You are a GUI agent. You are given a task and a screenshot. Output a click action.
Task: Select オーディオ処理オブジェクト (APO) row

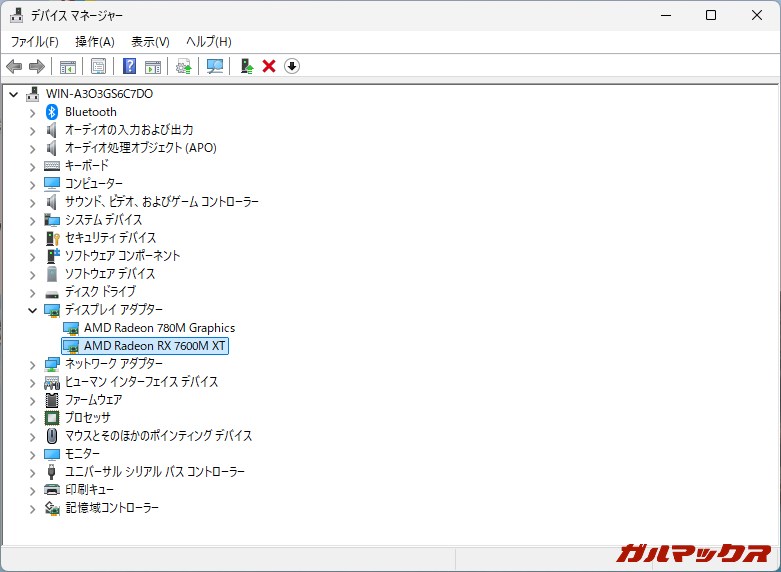pyautogui.click(x=140, y=148)
